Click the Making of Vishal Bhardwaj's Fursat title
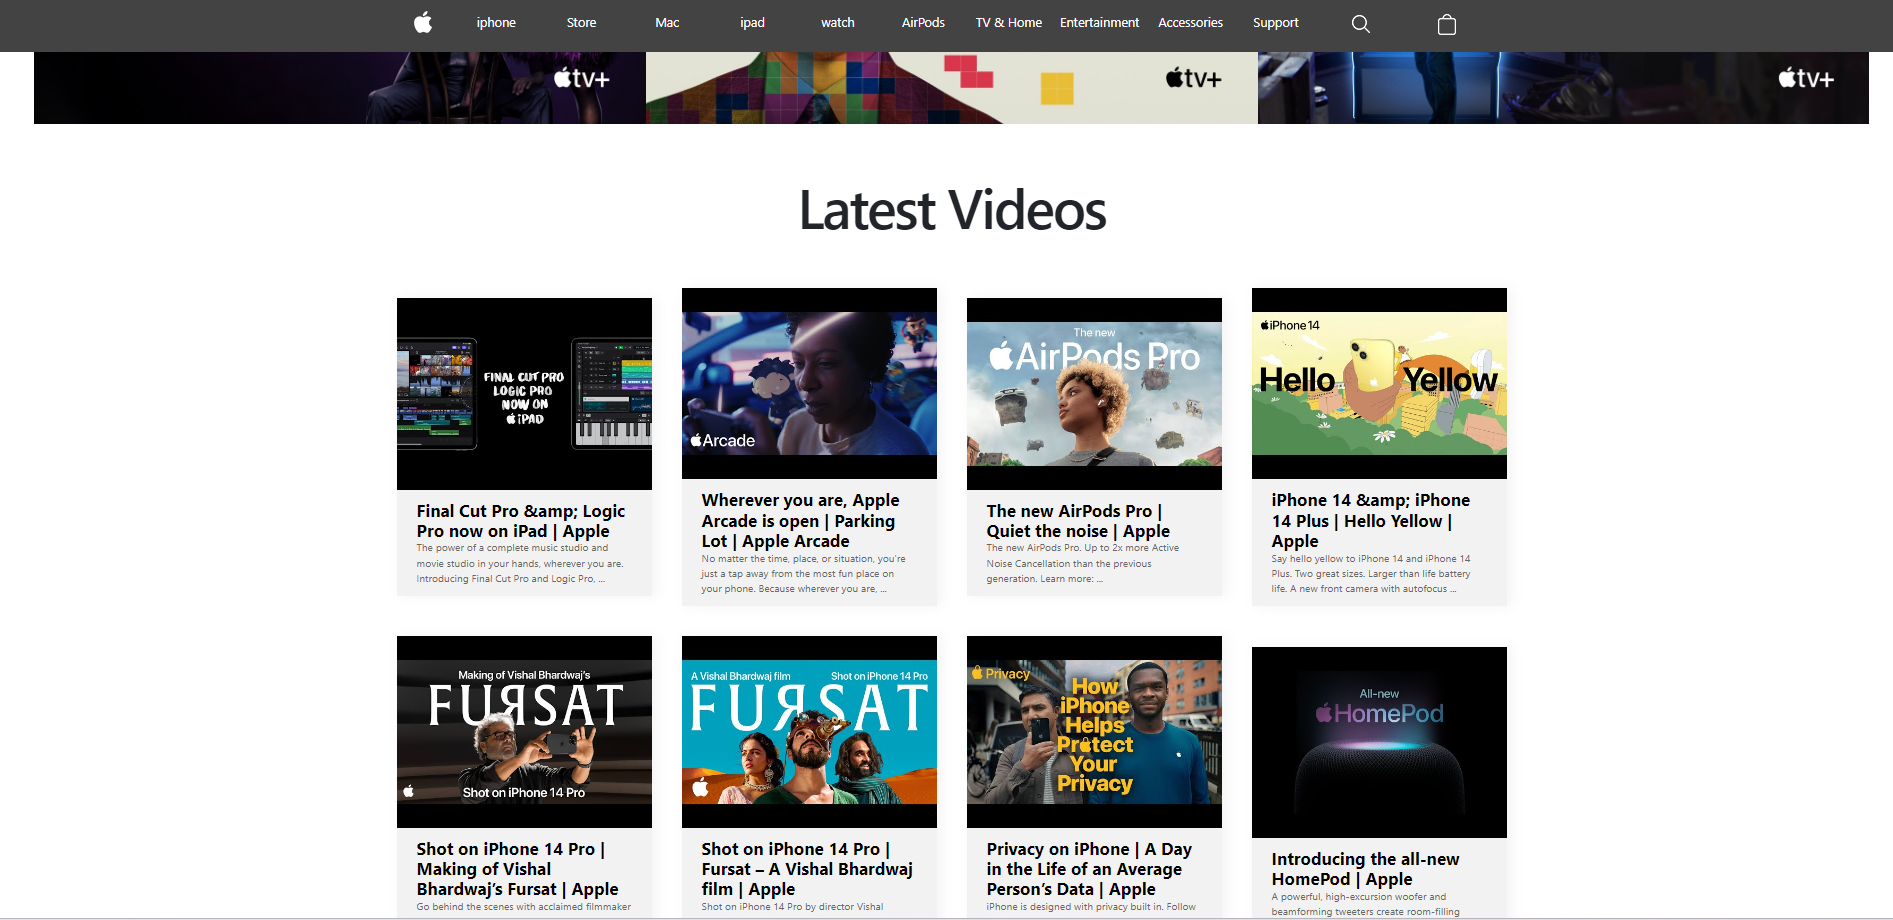This screenshot has width=1893, height=920. pos(517,869)
